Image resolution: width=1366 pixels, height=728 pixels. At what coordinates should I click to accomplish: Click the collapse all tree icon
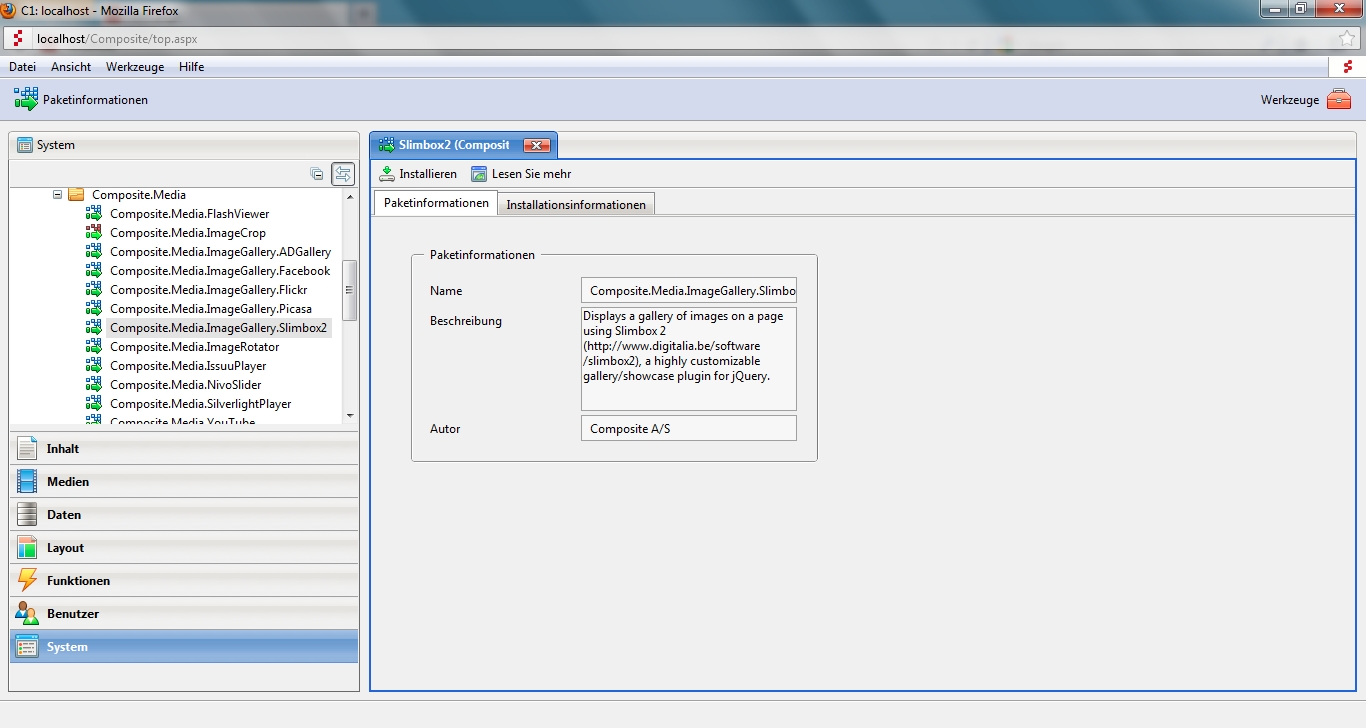(317, 174)
